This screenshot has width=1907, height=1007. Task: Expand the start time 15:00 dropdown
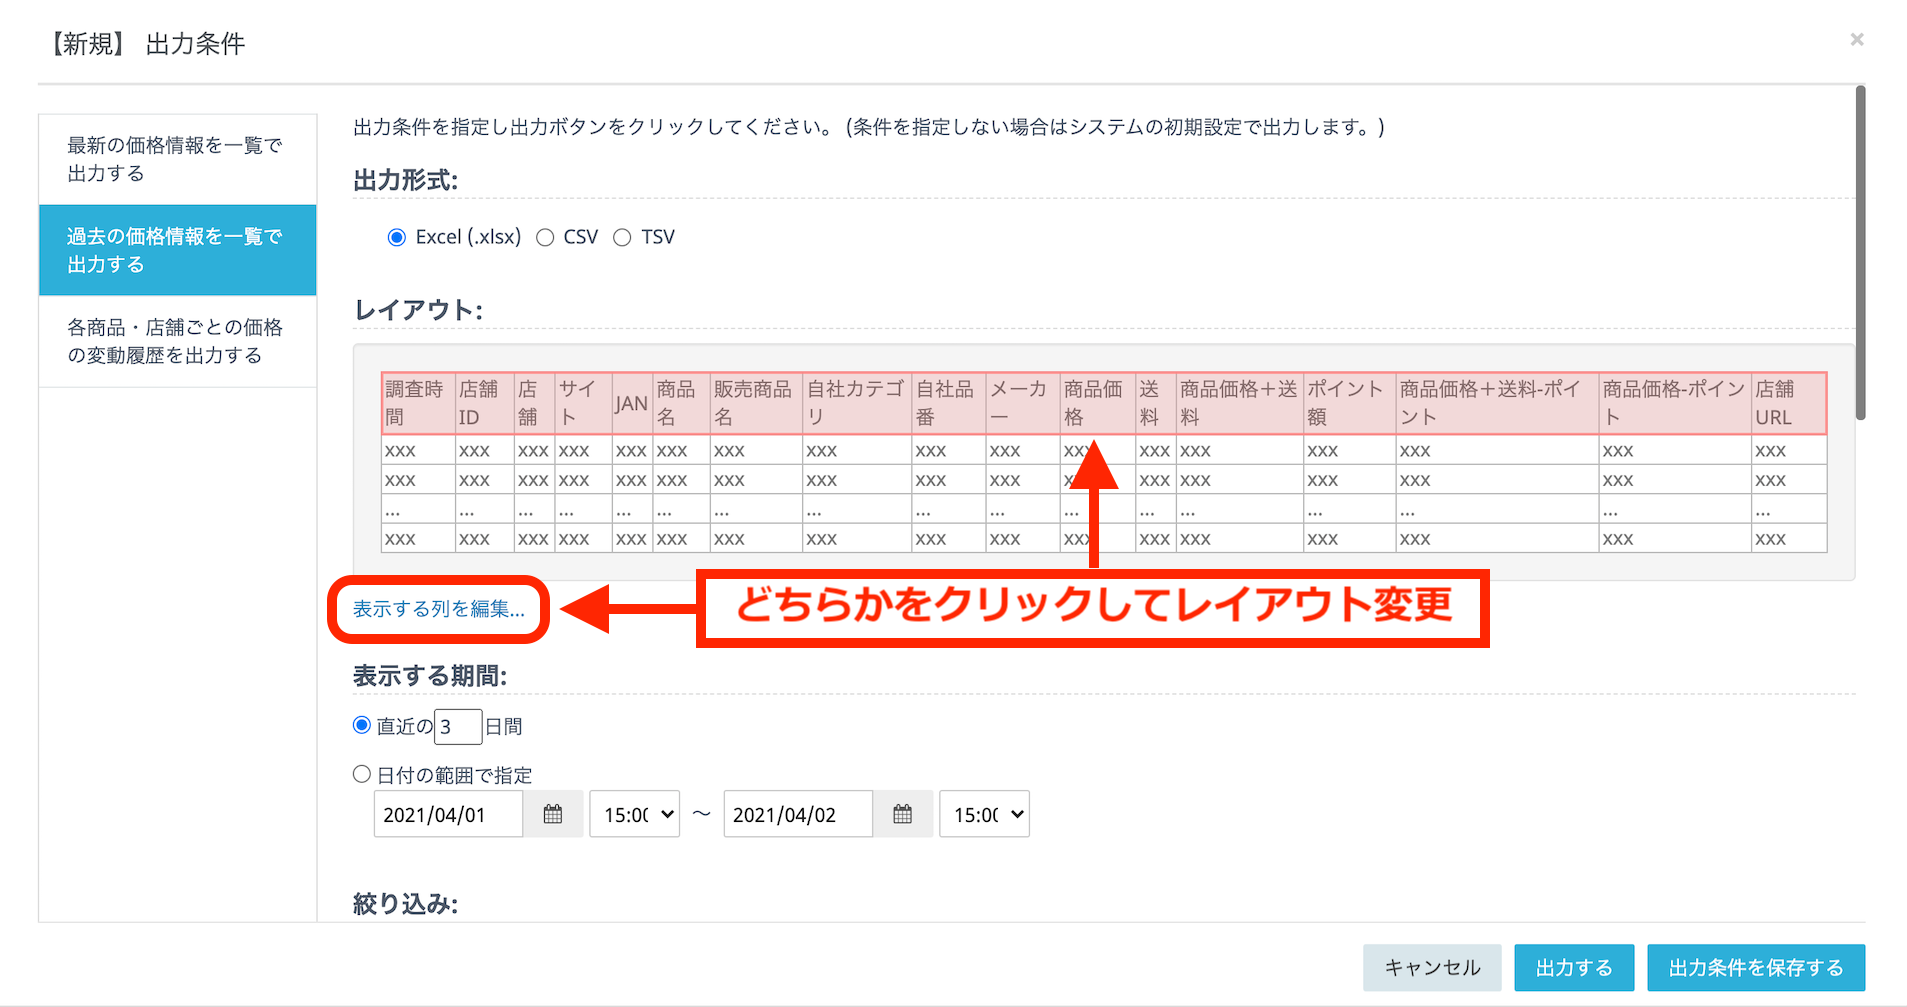(x=635, y=814)
